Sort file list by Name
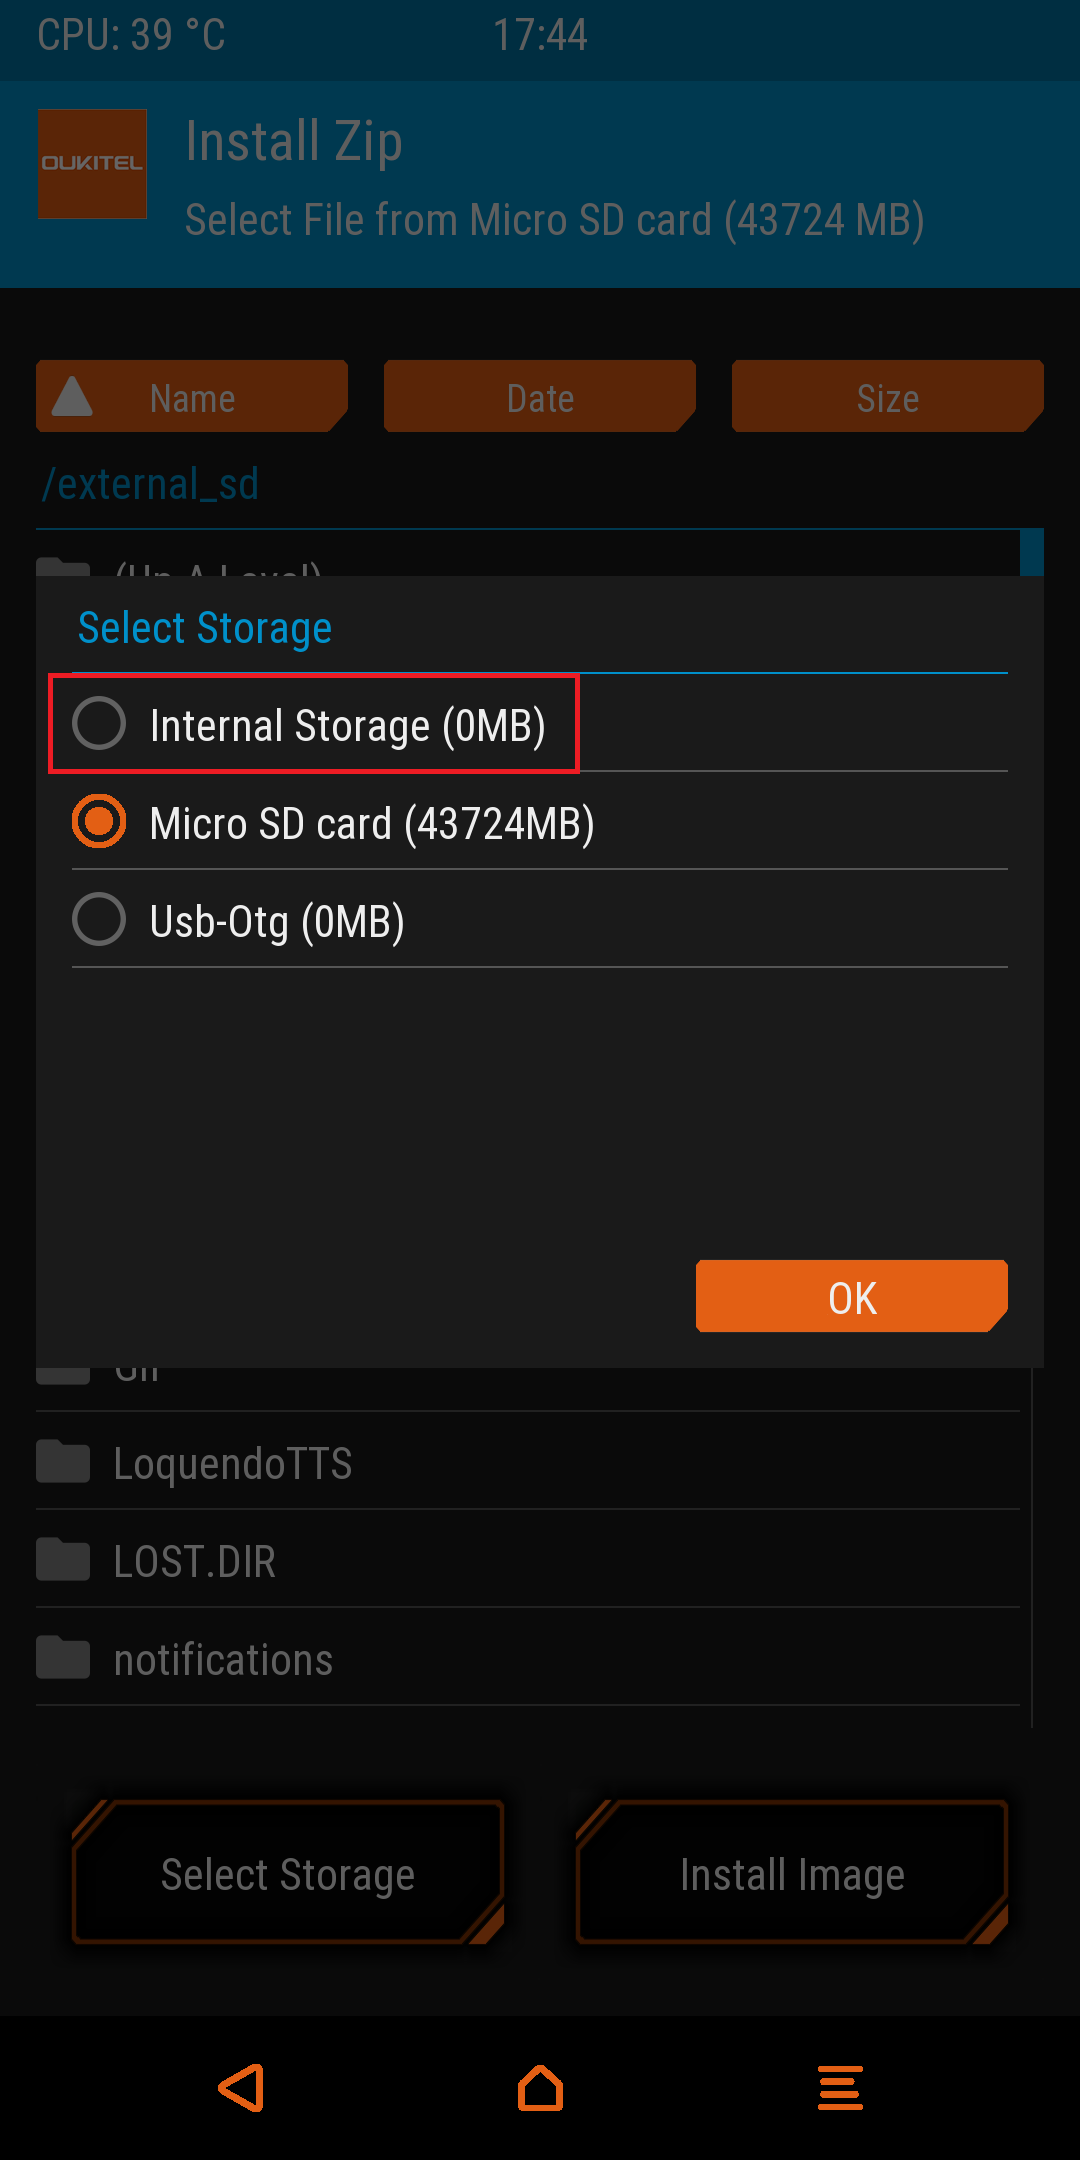 [x=192, y=397]
